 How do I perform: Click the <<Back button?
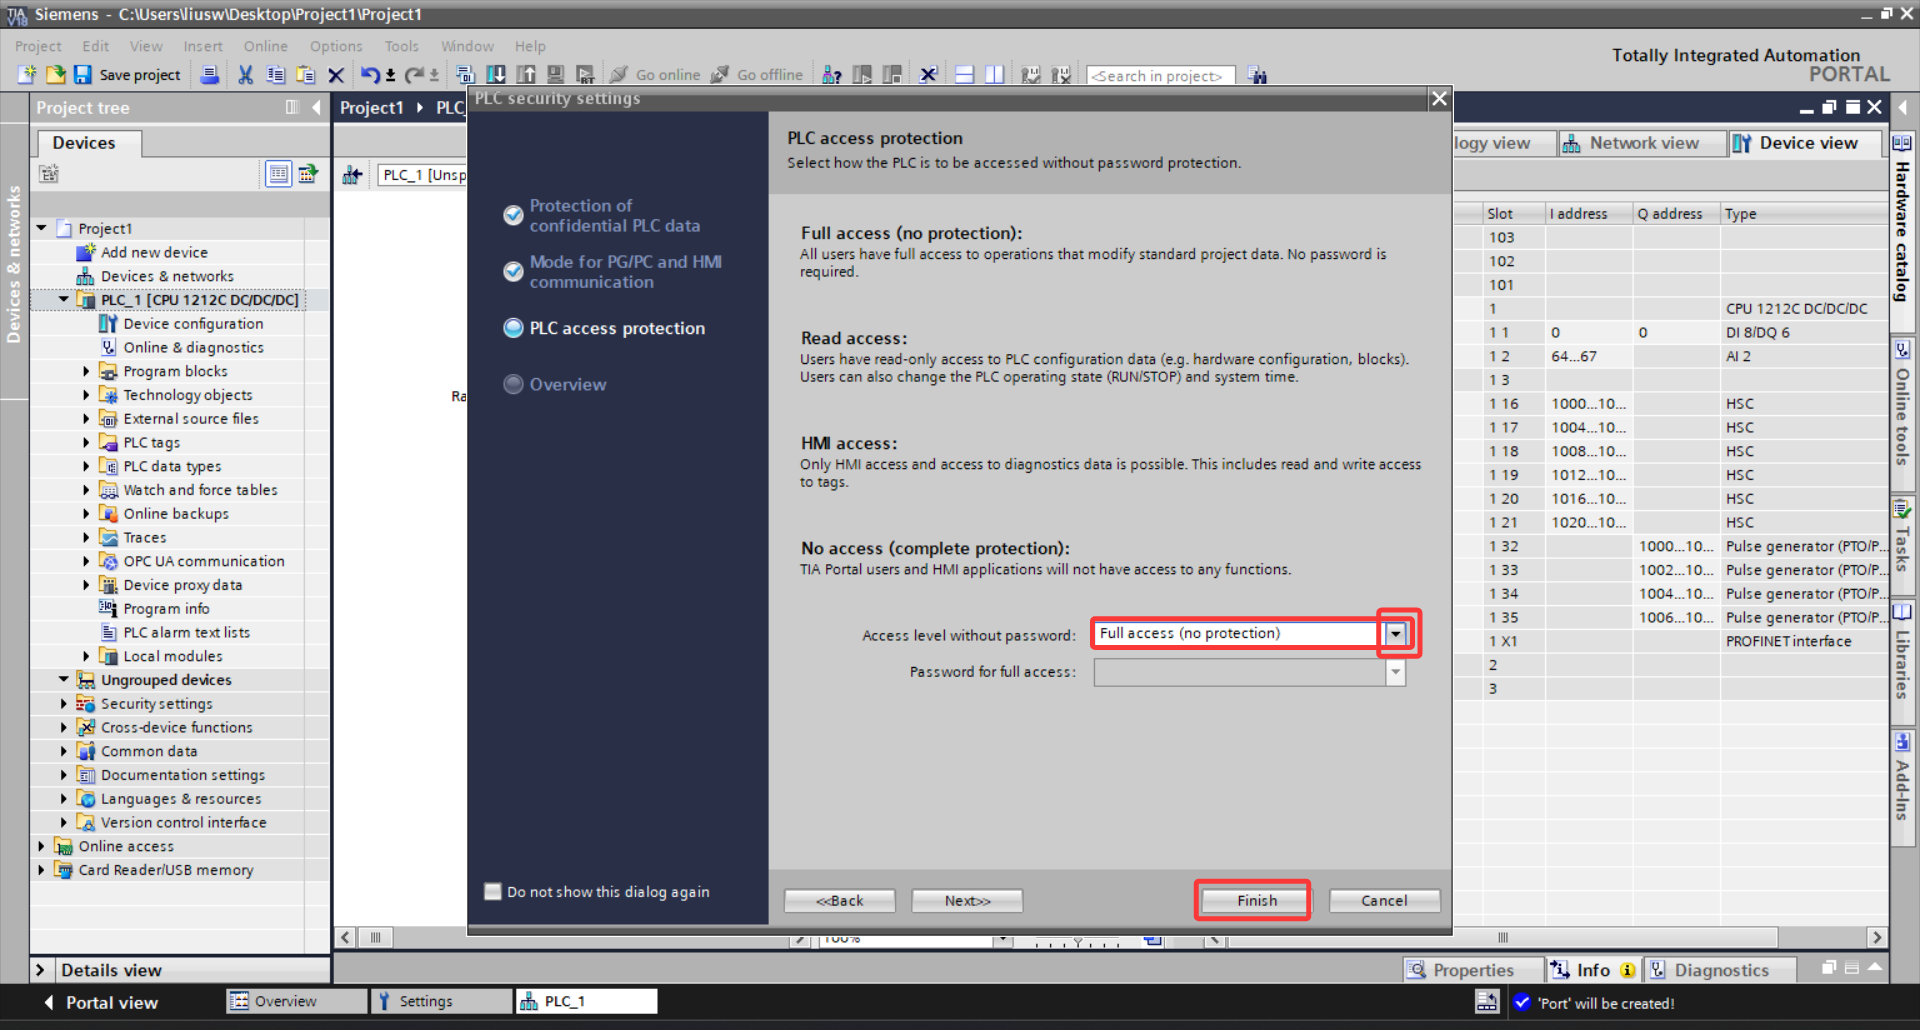pyautogui.click(x=839, y=900)
